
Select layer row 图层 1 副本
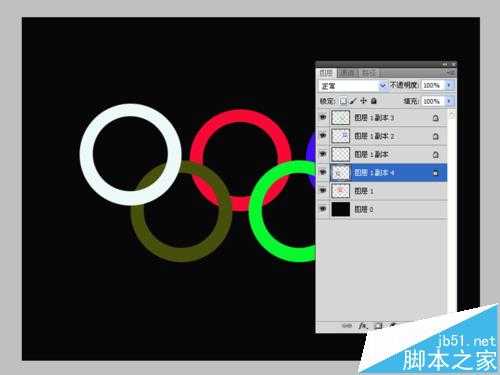(x=383, y=154)
